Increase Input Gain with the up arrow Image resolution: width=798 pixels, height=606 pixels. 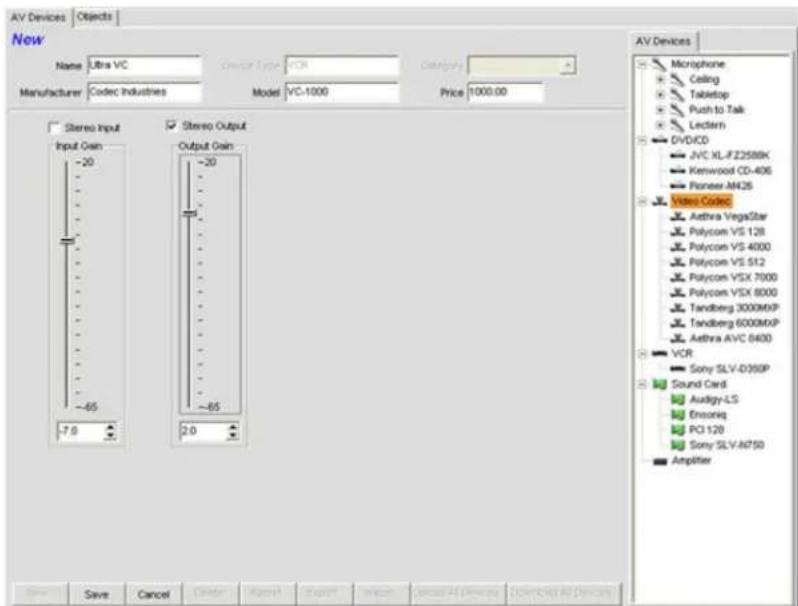coord(110,427)
